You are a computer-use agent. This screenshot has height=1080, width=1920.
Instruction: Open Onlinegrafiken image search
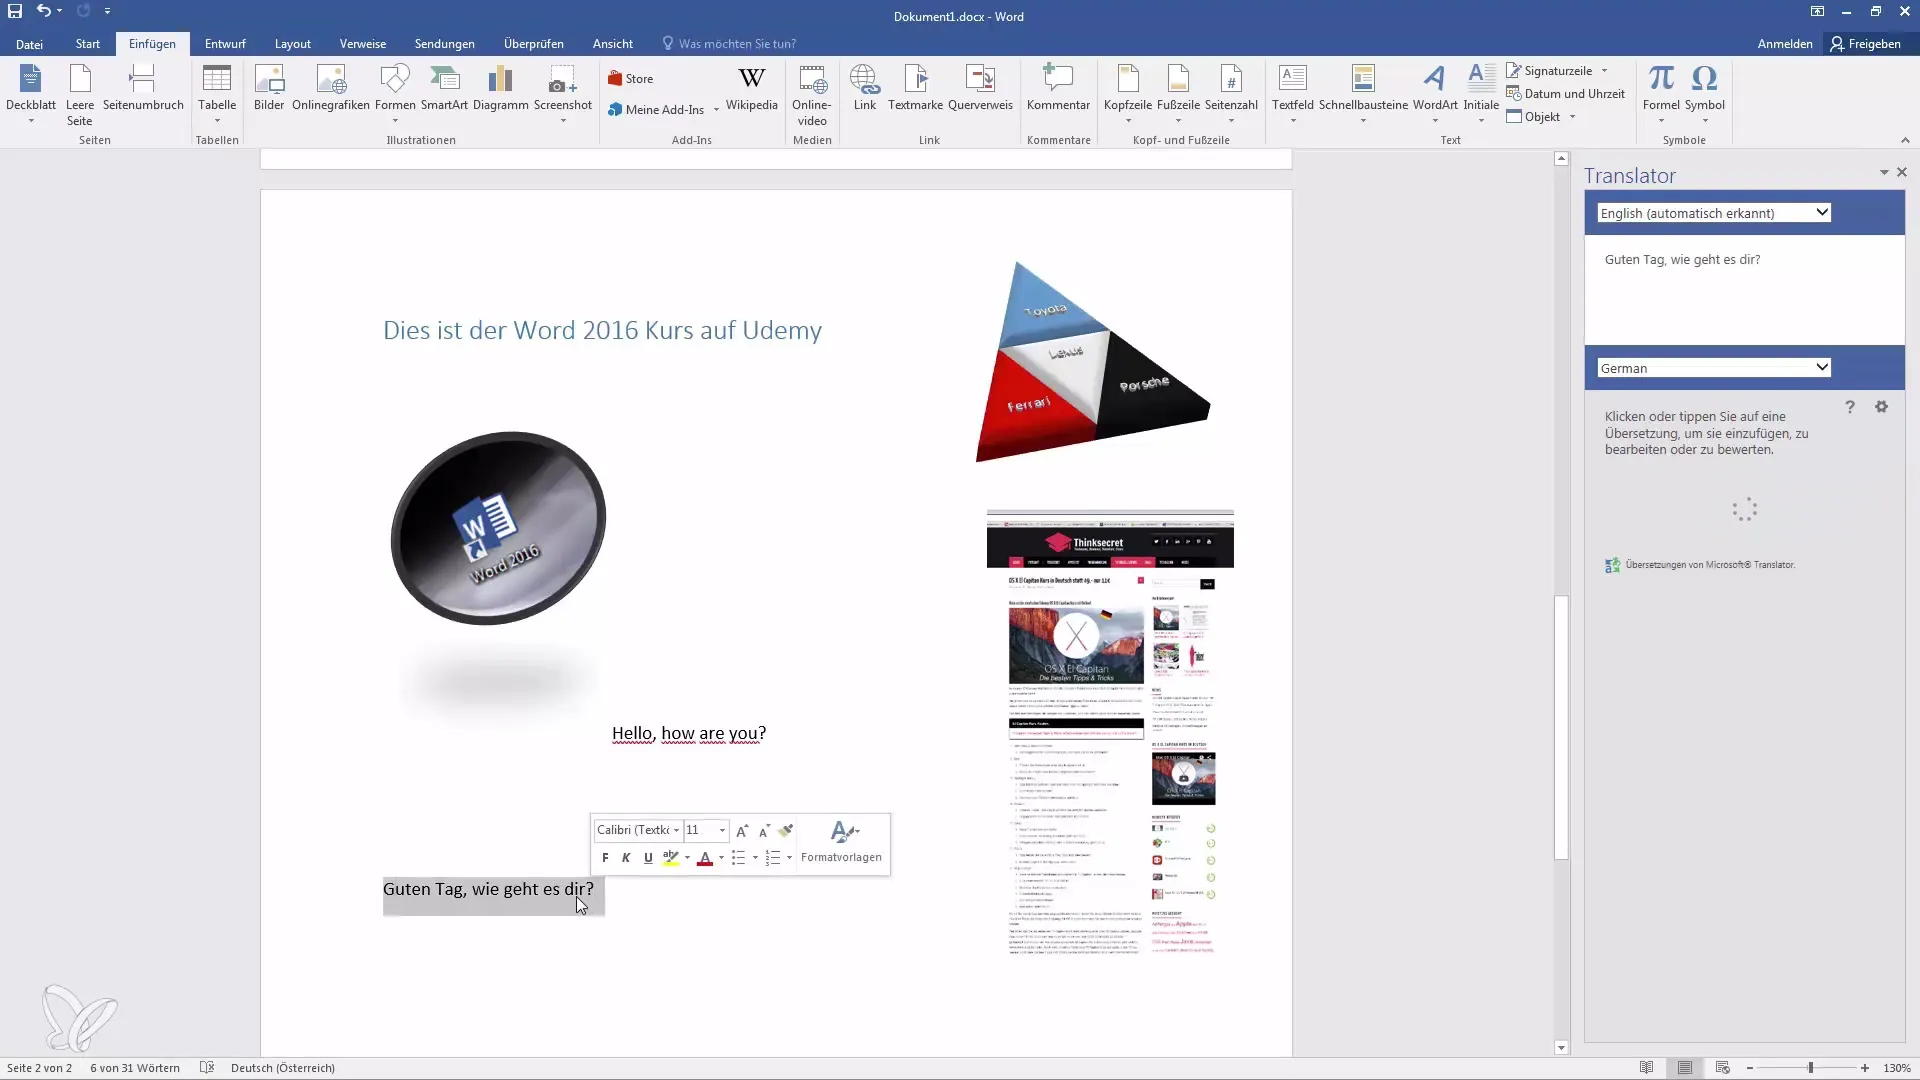[331, 88]
